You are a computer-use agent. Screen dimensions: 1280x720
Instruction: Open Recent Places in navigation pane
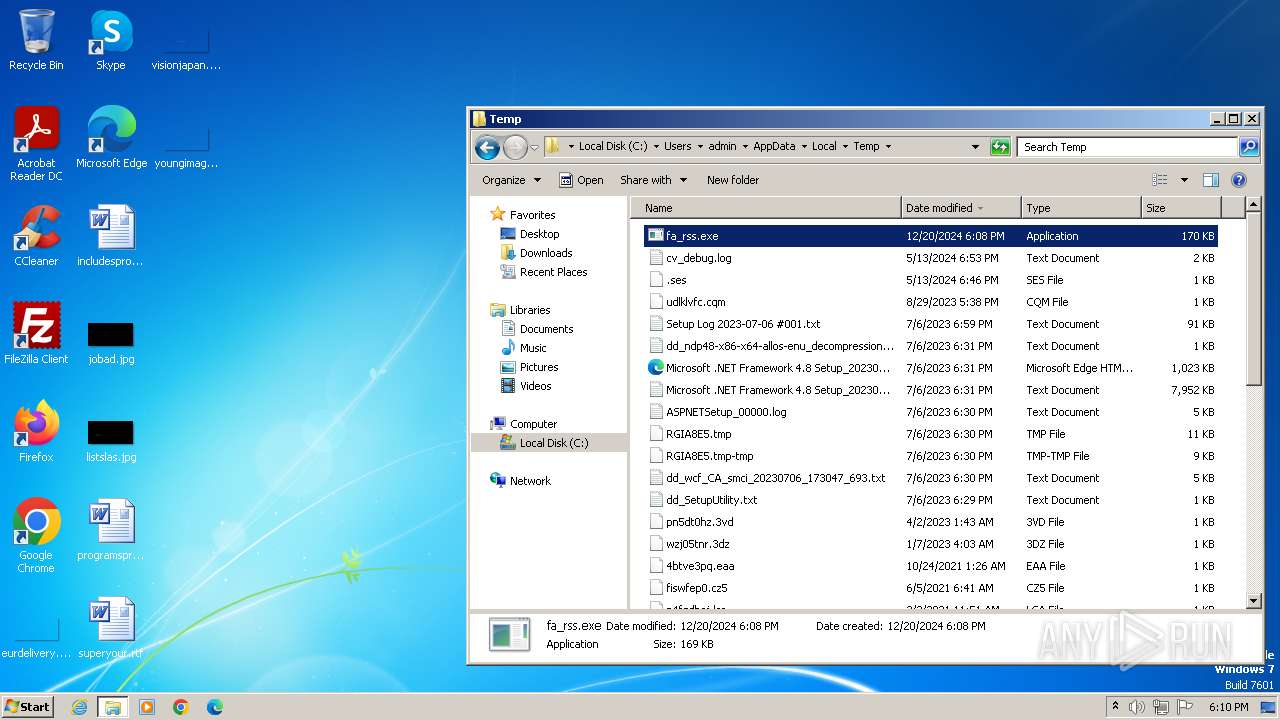pos(553,272)
